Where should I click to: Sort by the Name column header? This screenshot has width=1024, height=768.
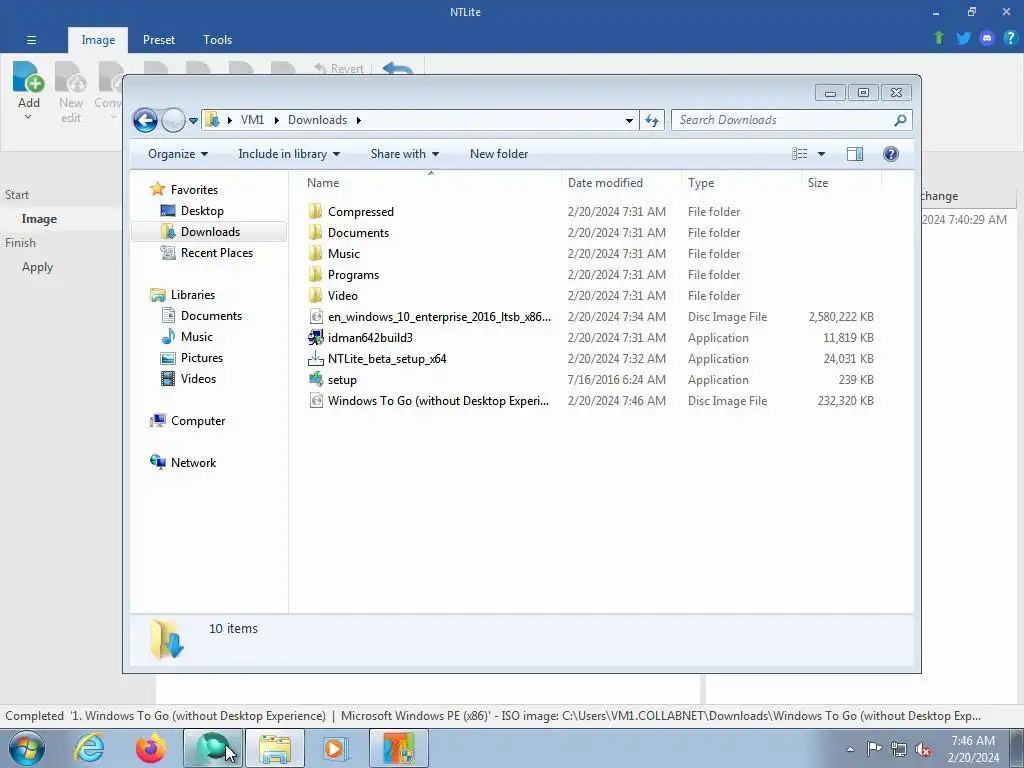431,182
